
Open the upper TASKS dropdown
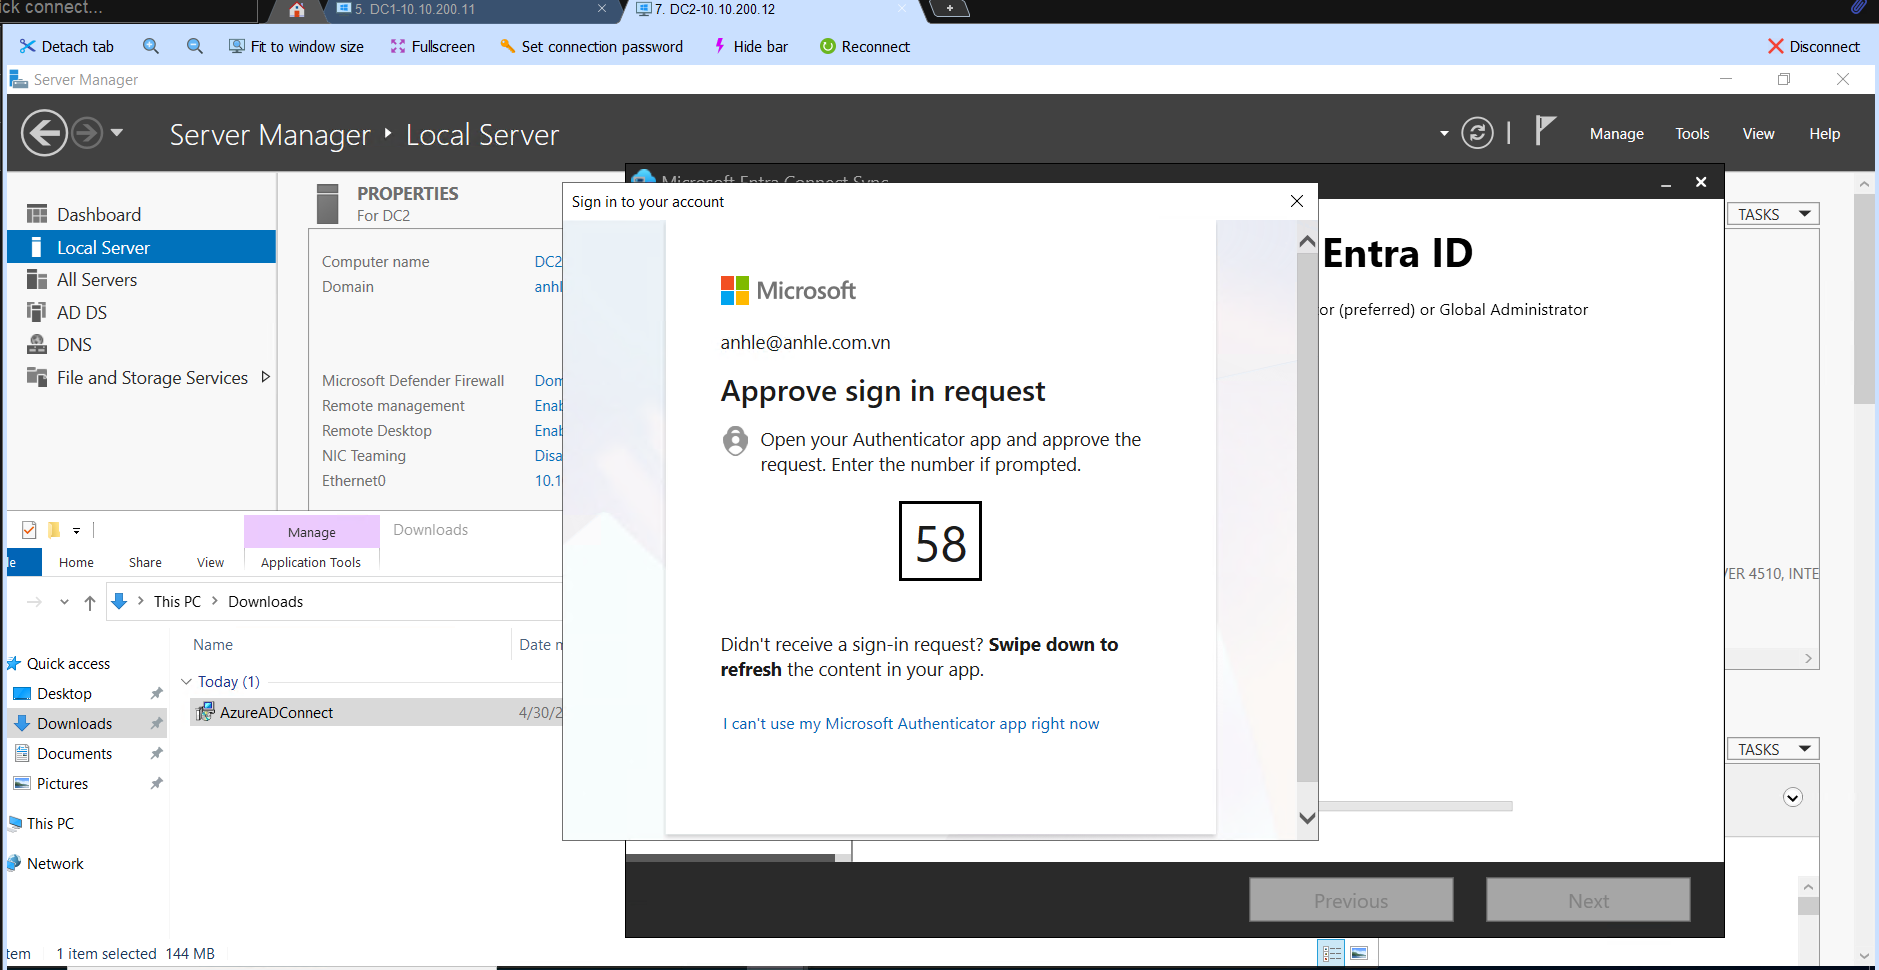click(1773, 214)
